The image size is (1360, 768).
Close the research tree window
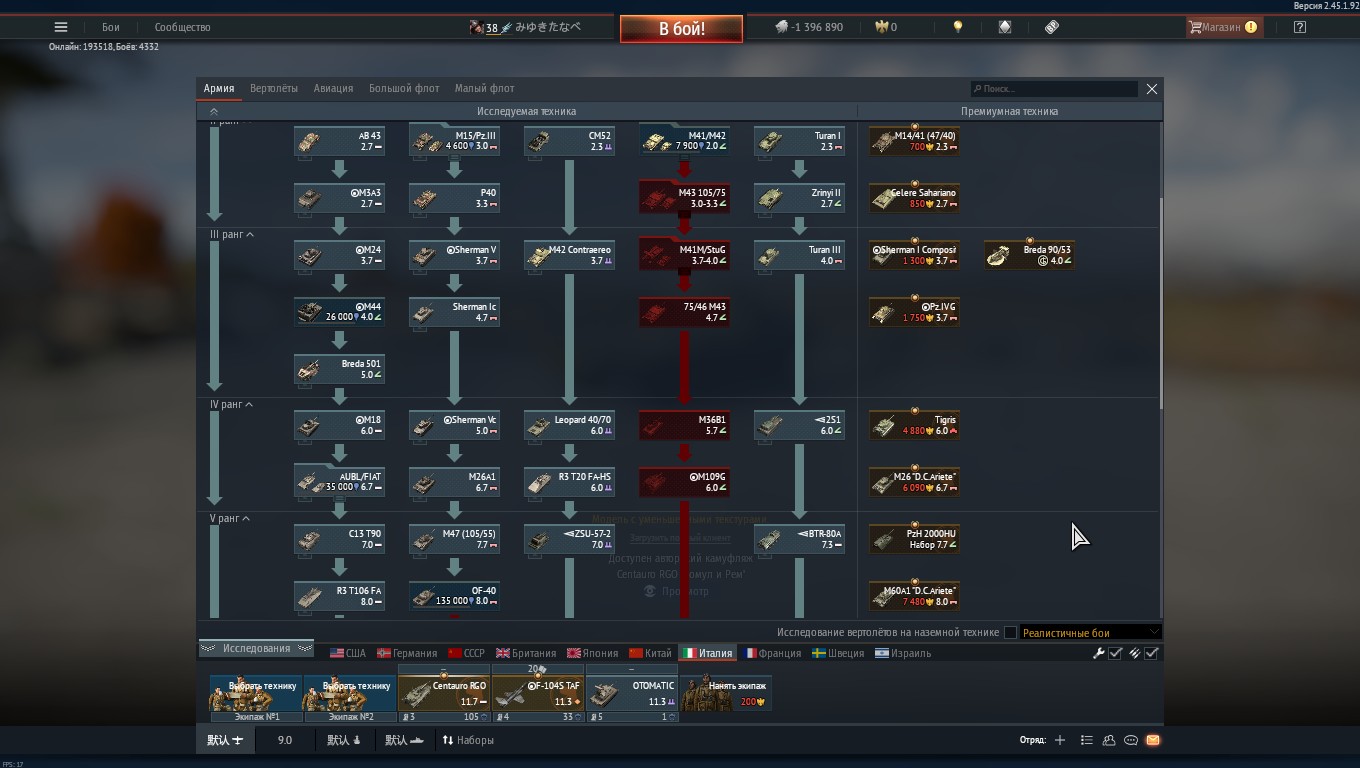coord(1152,89)
